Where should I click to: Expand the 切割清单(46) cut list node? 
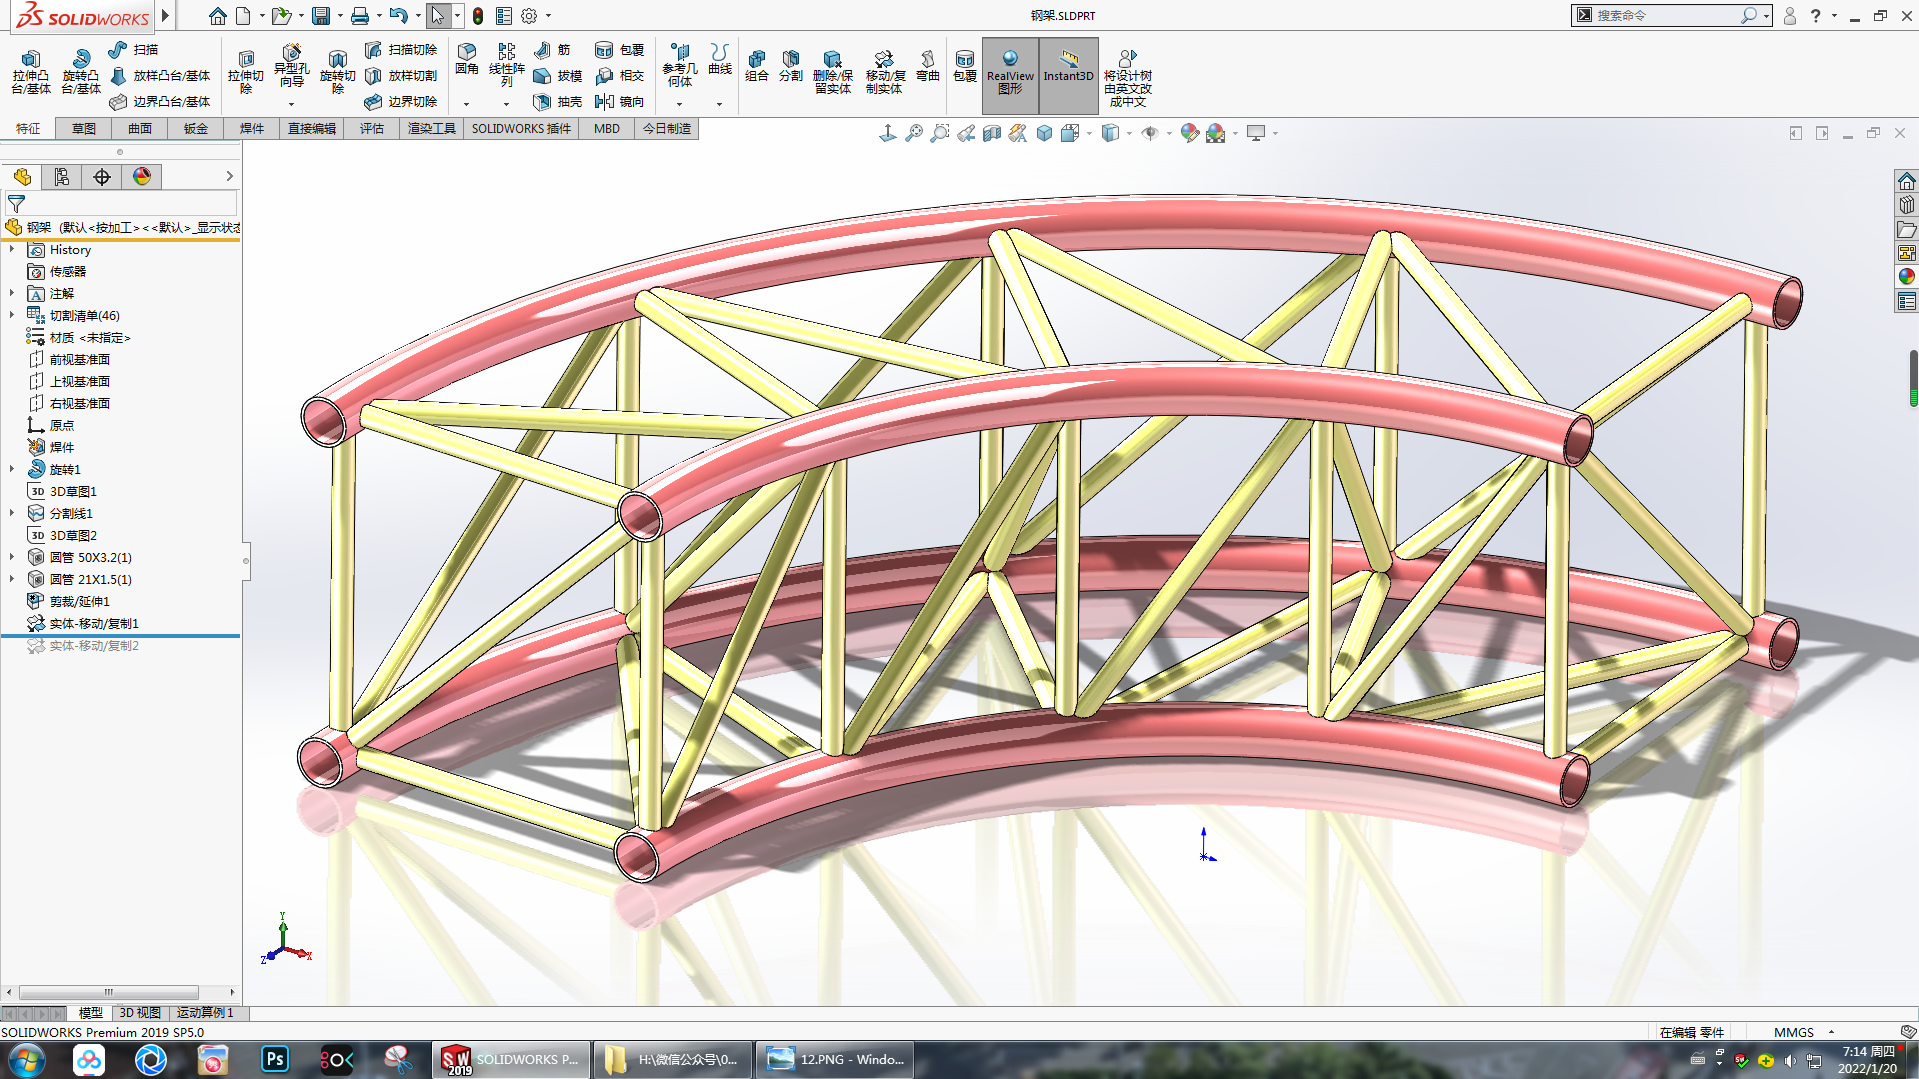click(x=12, y=316)
